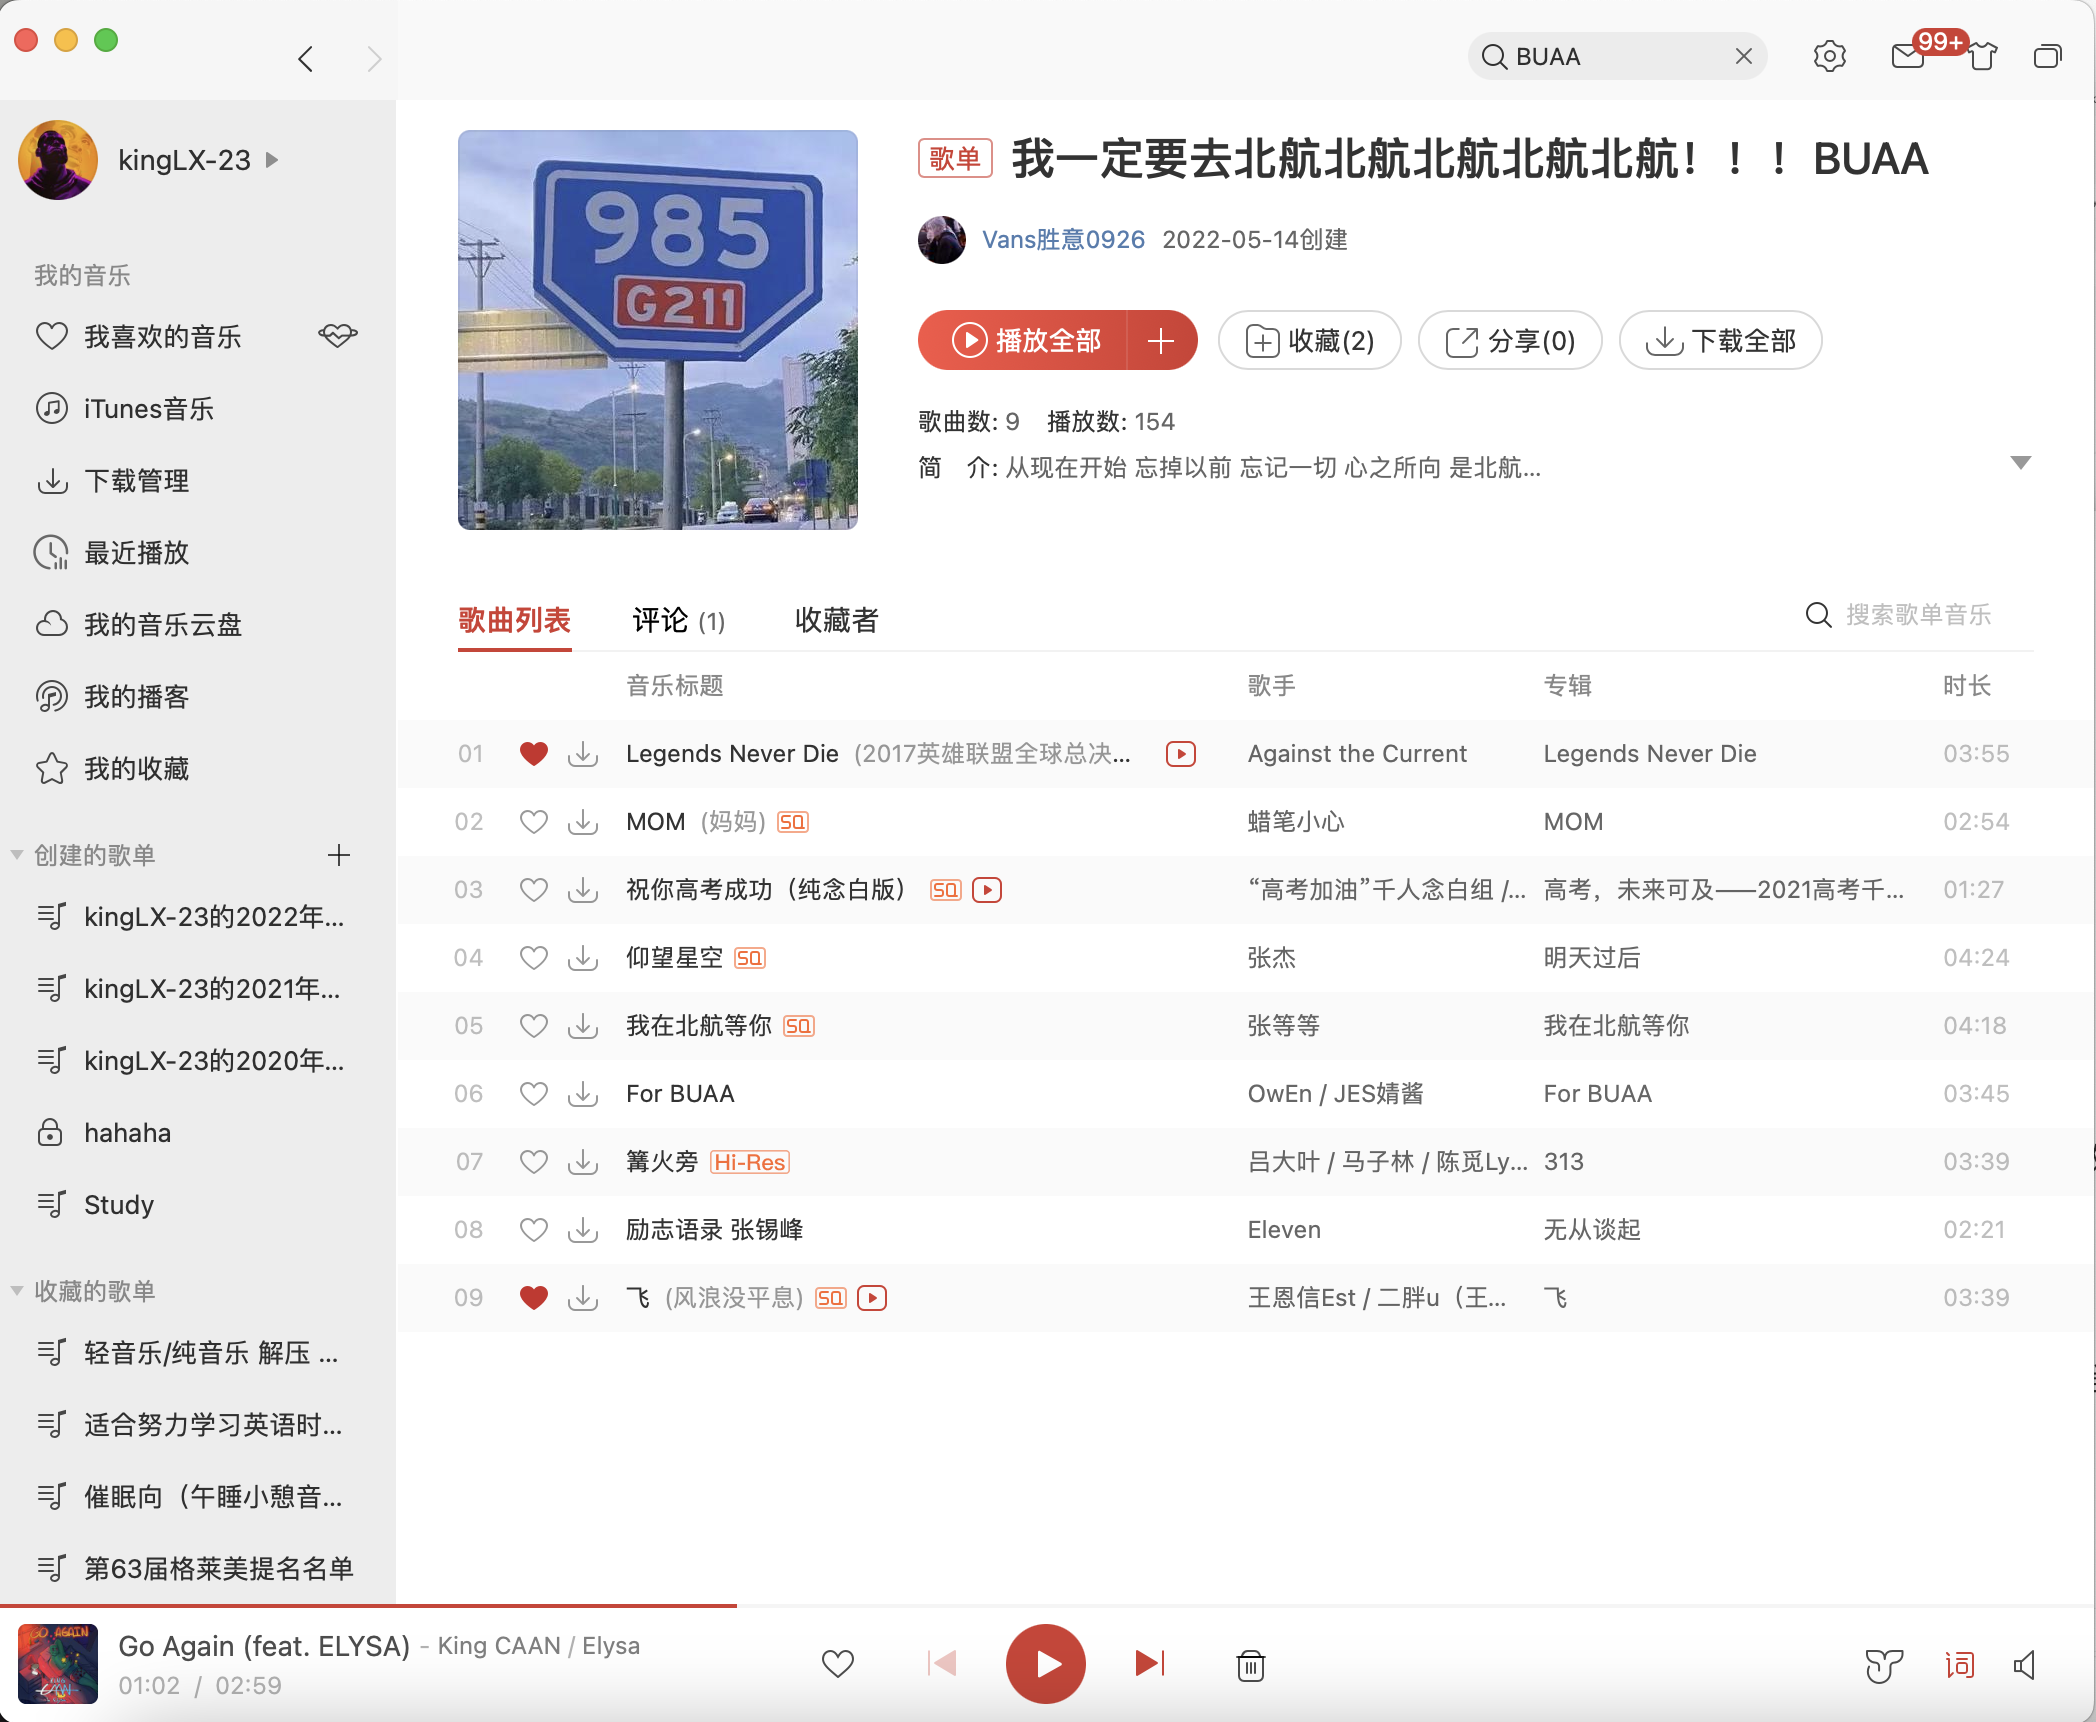Open the lyrics panel icon
This screenshot has height=1722, width=2096.
[1959, 1665]
